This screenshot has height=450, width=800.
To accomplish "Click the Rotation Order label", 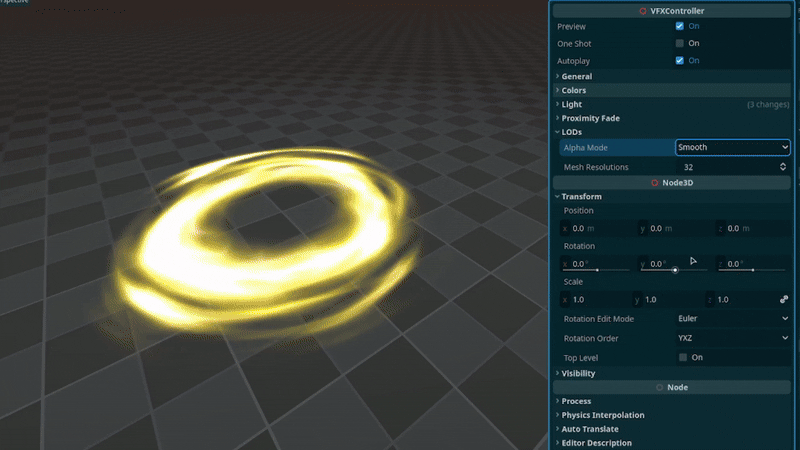I will [590, 338].
